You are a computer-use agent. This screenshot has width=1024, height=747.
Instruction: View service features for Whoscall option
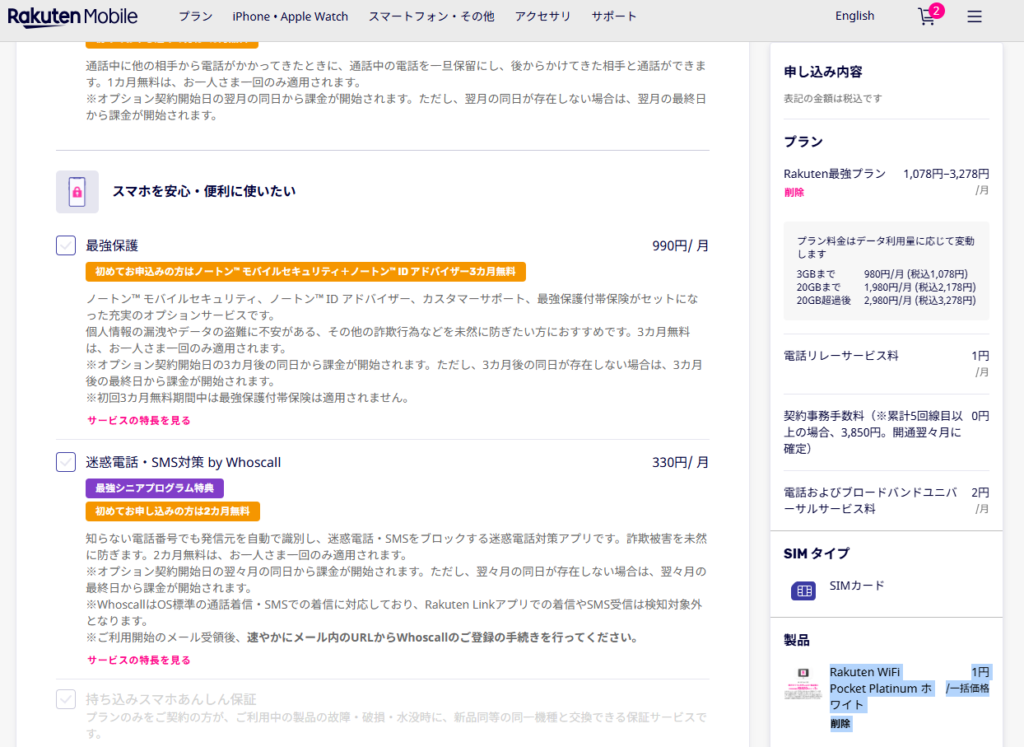[x=138, y=660]
